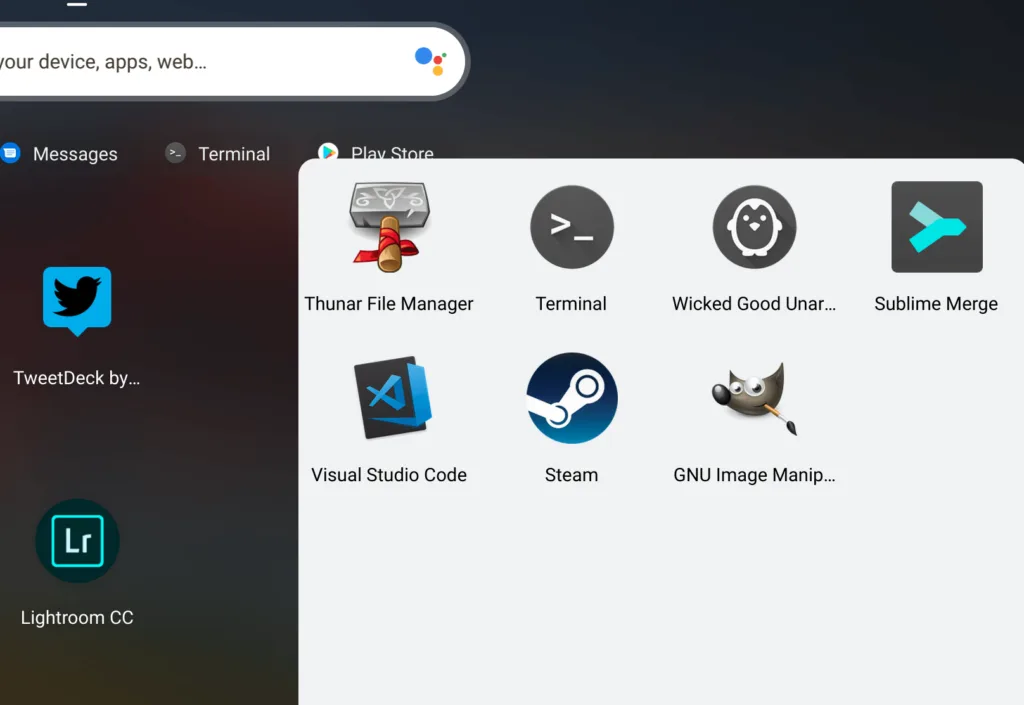1024x705 pixels.
Task: Click the 'Visual Studio Code' text label
Action: pos(389,475)
